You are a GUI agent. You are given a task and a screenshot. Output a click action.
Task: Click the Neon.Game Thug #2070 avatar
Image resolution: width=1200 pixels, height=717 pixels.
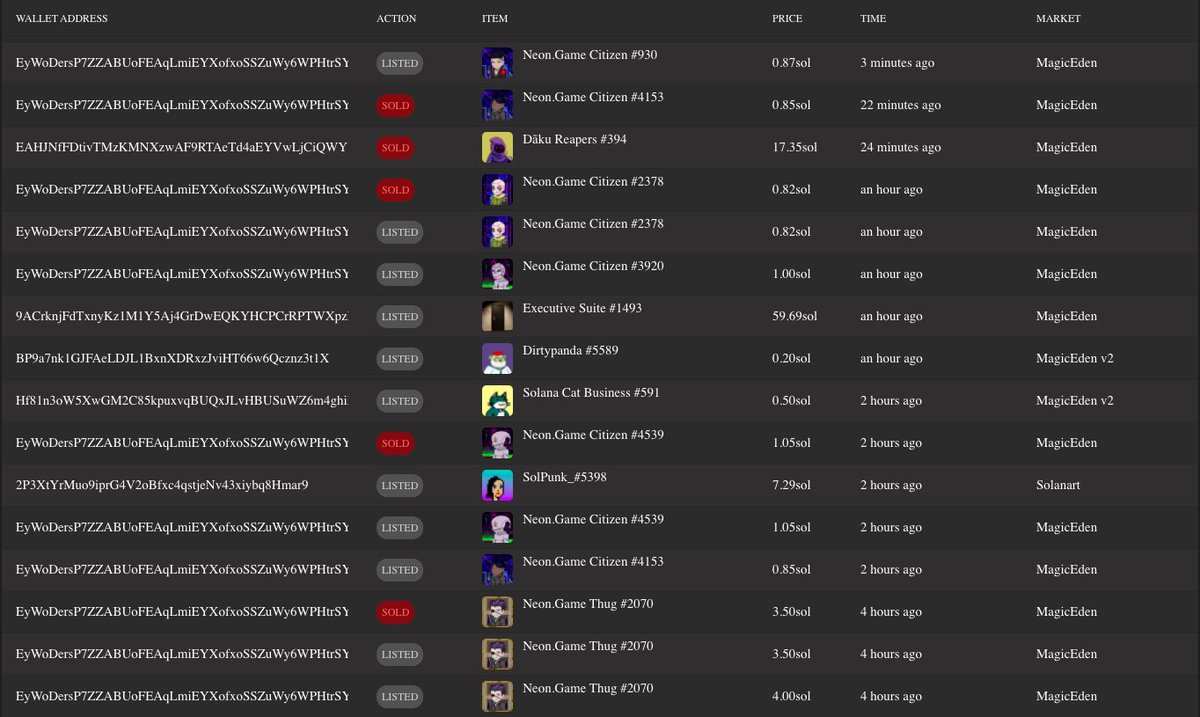(x=497, y=612)
